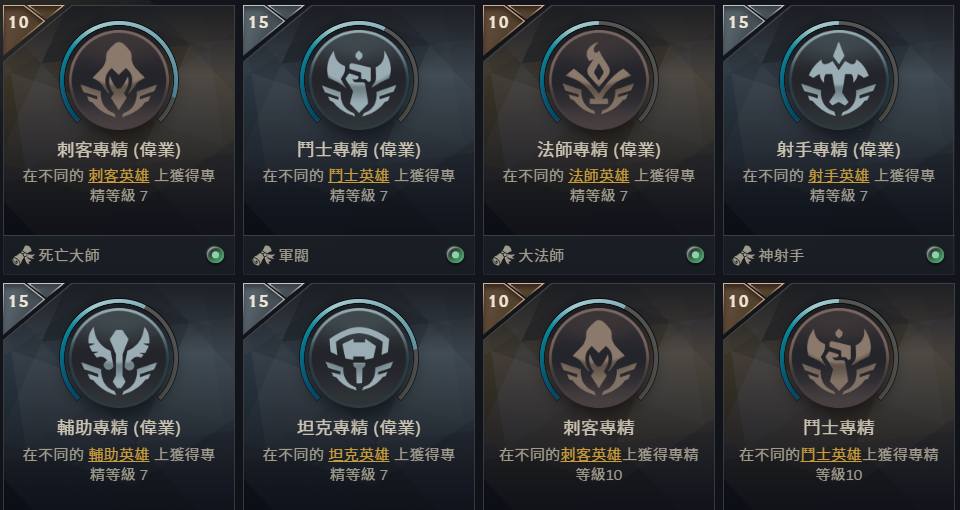This screenshot has height=510, width=960.
Task: Open the 輔助英雄 highlighted link
Action: pyautogui.click(x=119, y=454)
